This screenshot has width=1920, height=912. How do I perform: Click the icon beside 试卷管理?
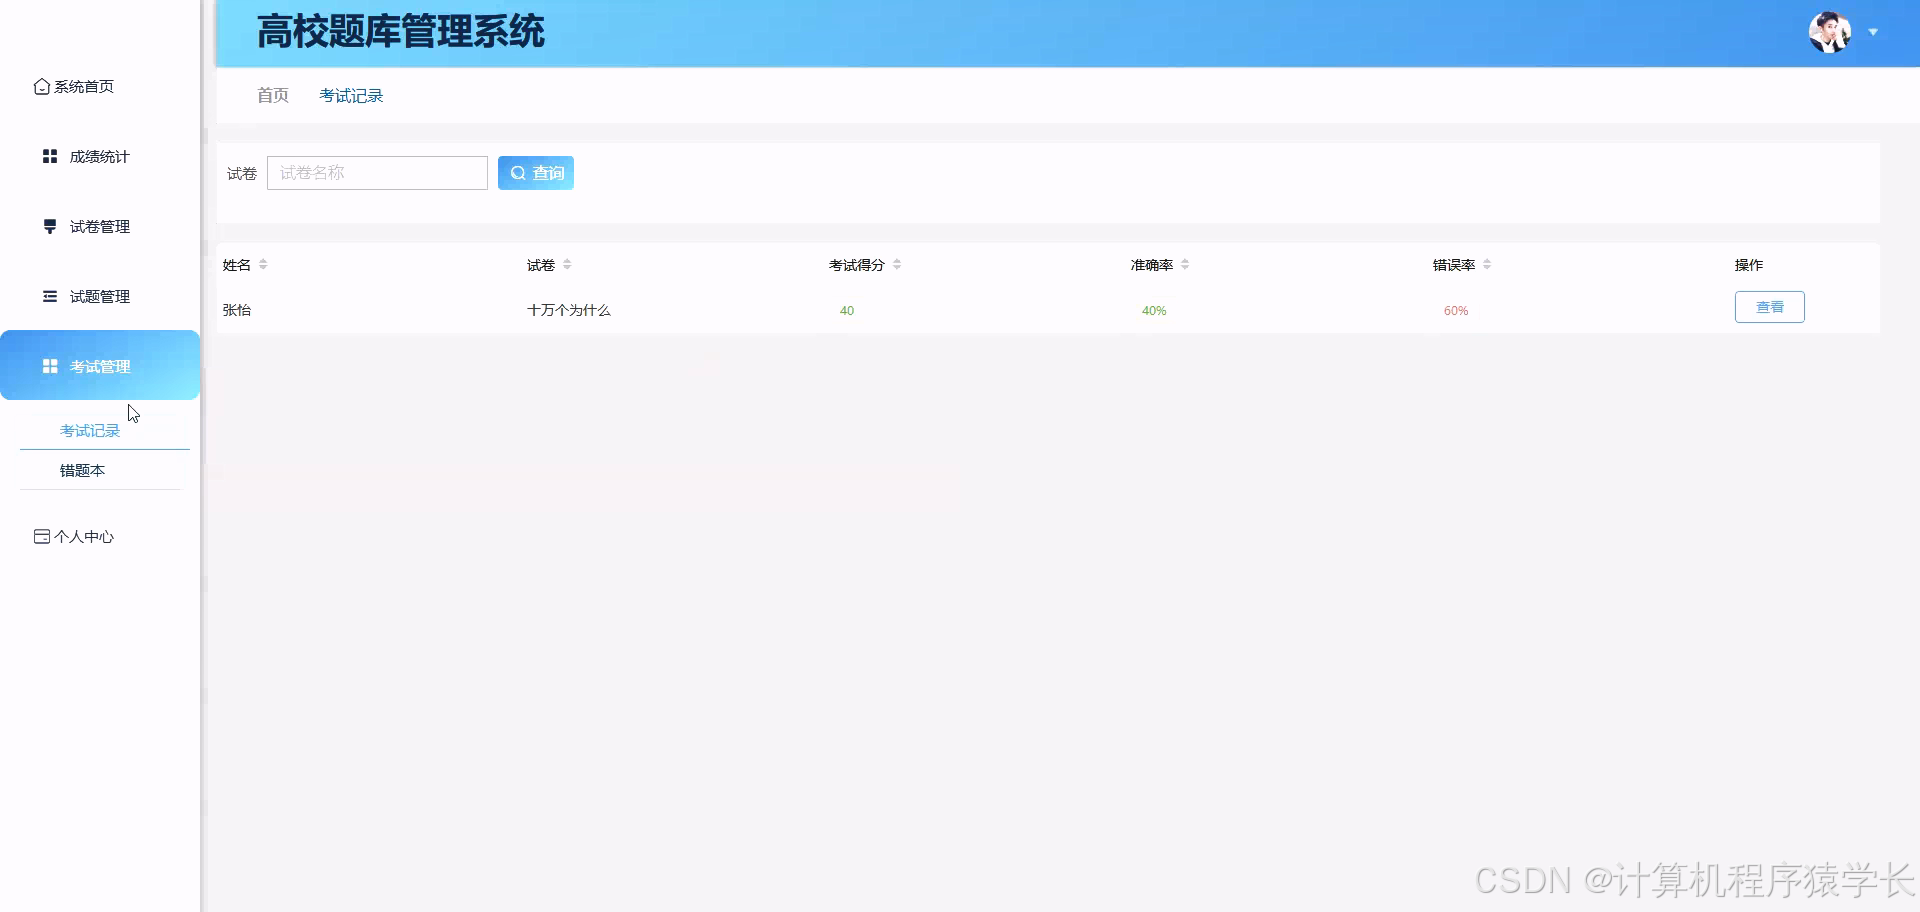tap(50, 226)
